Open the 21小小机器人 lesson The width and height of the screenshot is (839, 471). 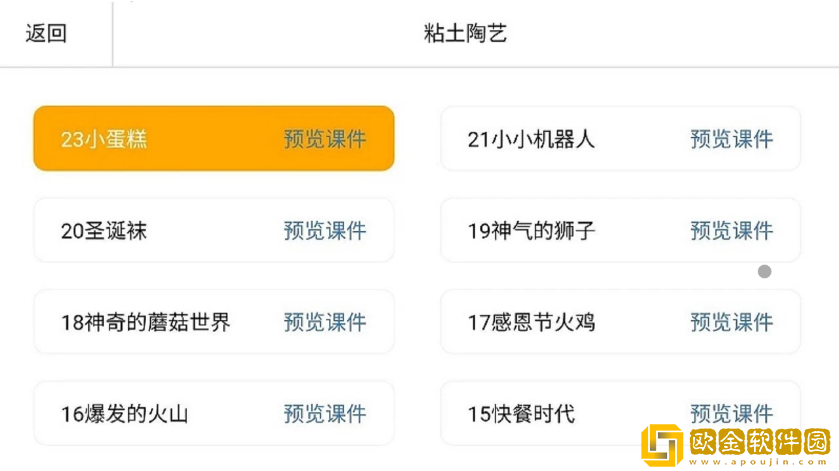pos(531,139)
